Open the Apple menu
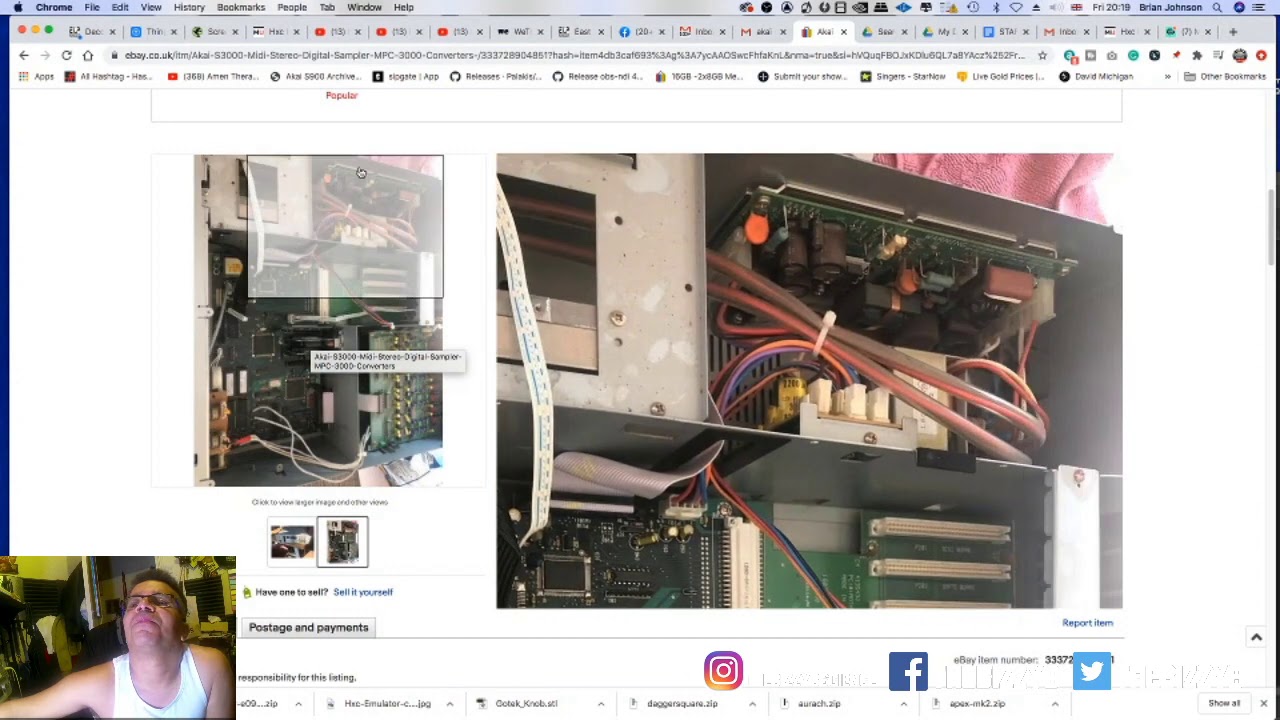This screenshot has height=720, width=1280. pos(18,7)
